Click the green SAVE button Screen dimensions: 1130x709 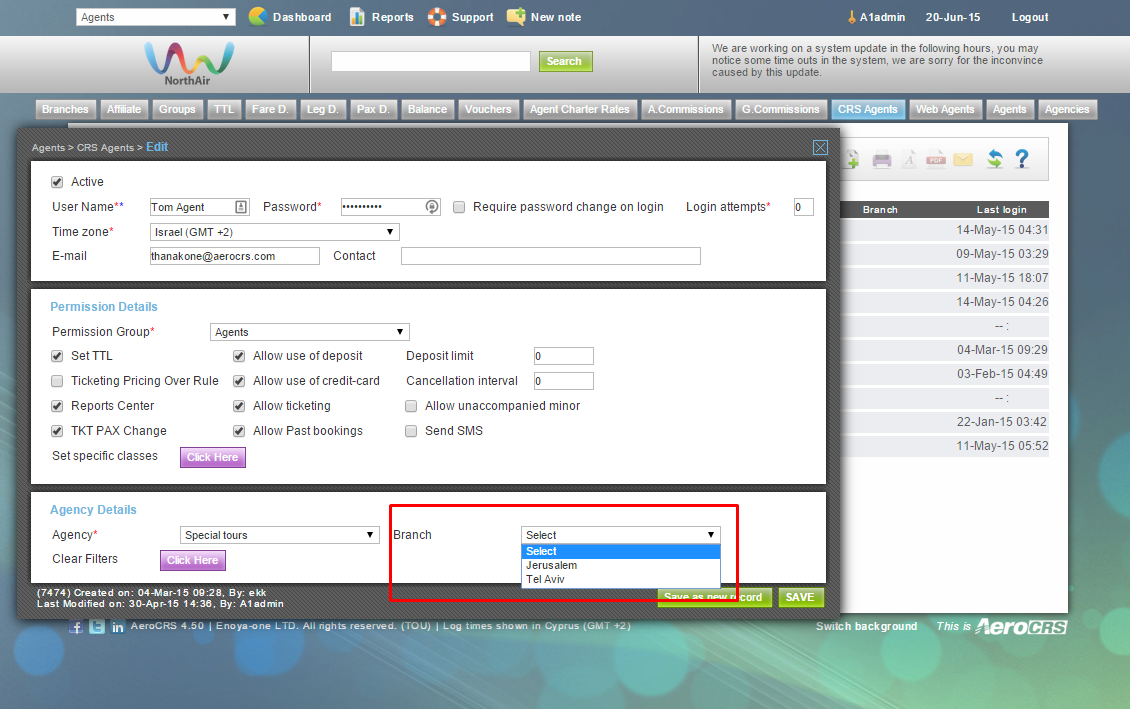click(801, 597)
